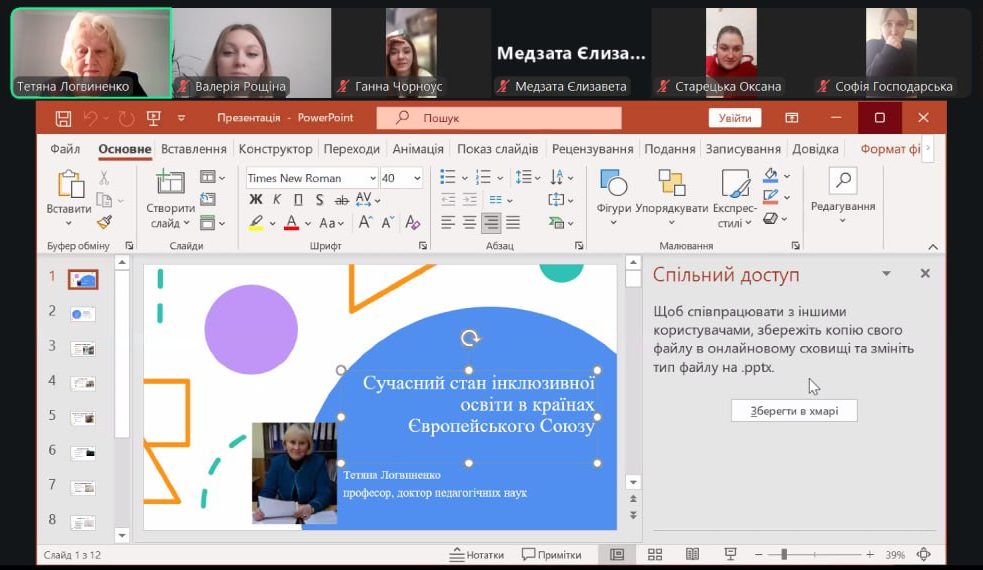Viewport: 983px width, 570px height.
Task: Click the text highlight color marker icon
Action: point(256,223)
